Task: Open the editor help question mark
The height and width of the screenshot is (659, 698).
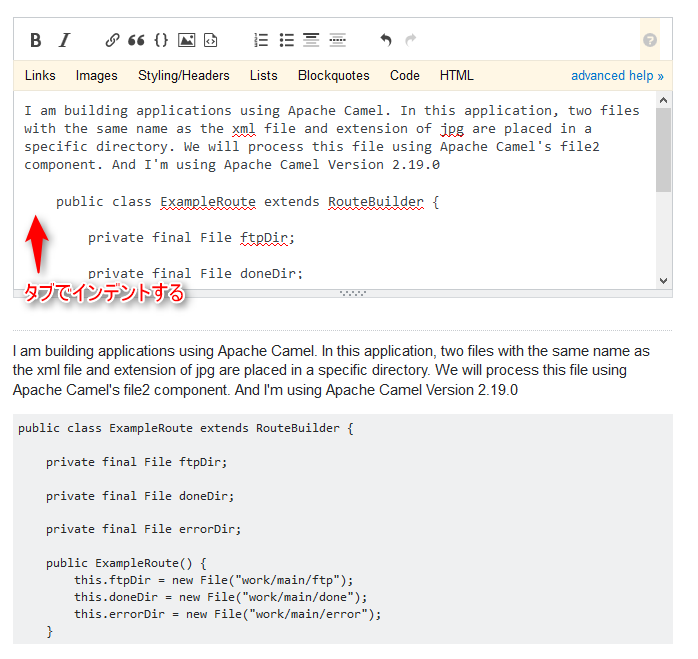Action: coord(650,40)
